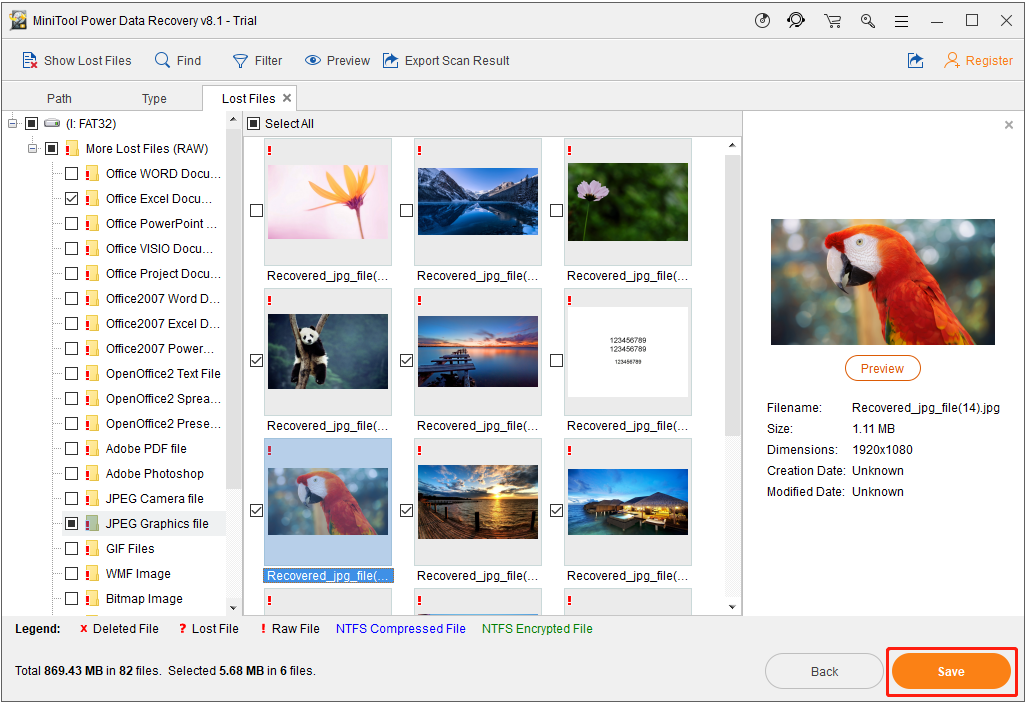Click Export Scan Result icon
1028x705 pixels.
[x=390, y=61]
